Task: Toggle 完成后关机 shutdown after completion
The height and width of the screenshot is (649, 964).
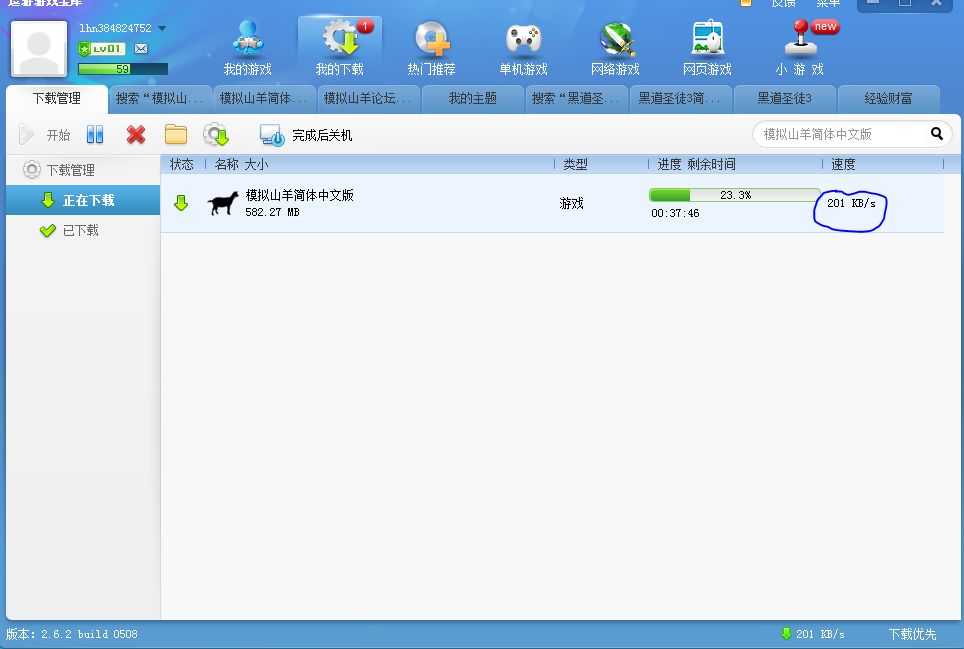Action: (306, 135)
